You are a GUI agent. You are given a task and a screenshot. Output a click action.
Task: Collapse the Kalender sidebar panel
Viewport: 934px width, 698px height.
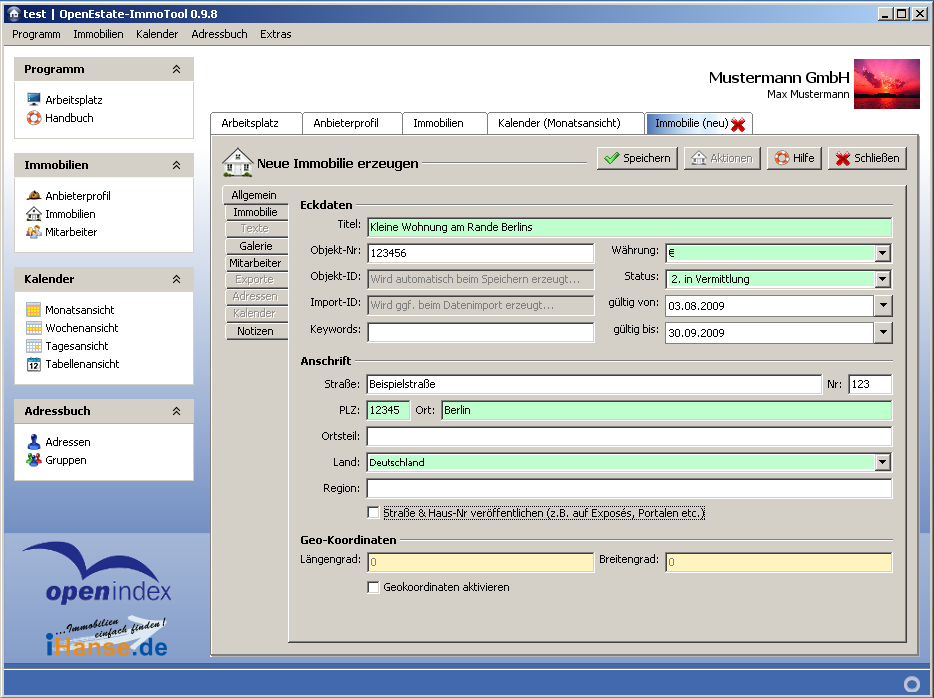tap(176, 279)
